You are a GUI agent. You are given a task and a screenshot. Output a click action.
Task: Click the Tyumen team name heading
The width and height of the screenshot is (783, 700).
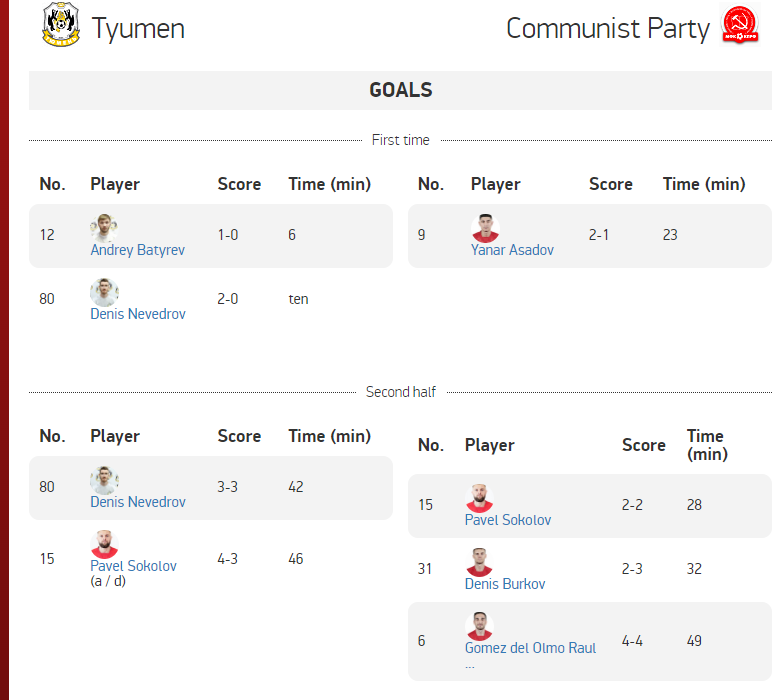point(138,28)
